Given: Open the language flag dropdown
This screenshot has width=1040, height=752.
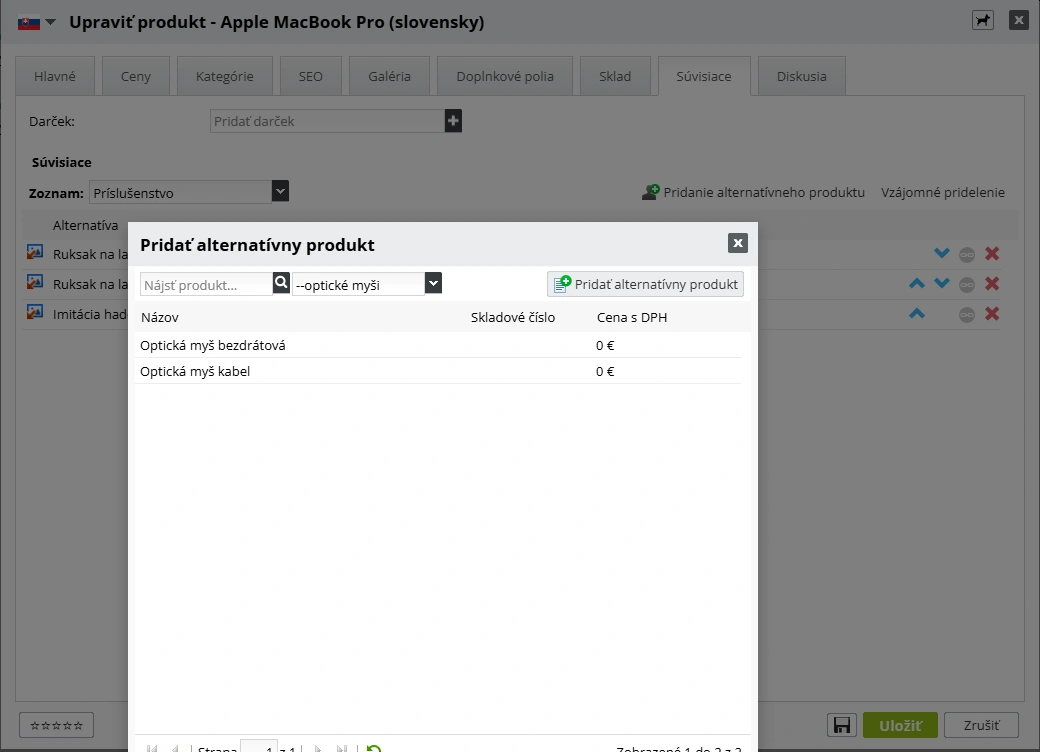Looking at the screenshot, I should point(36,23).
